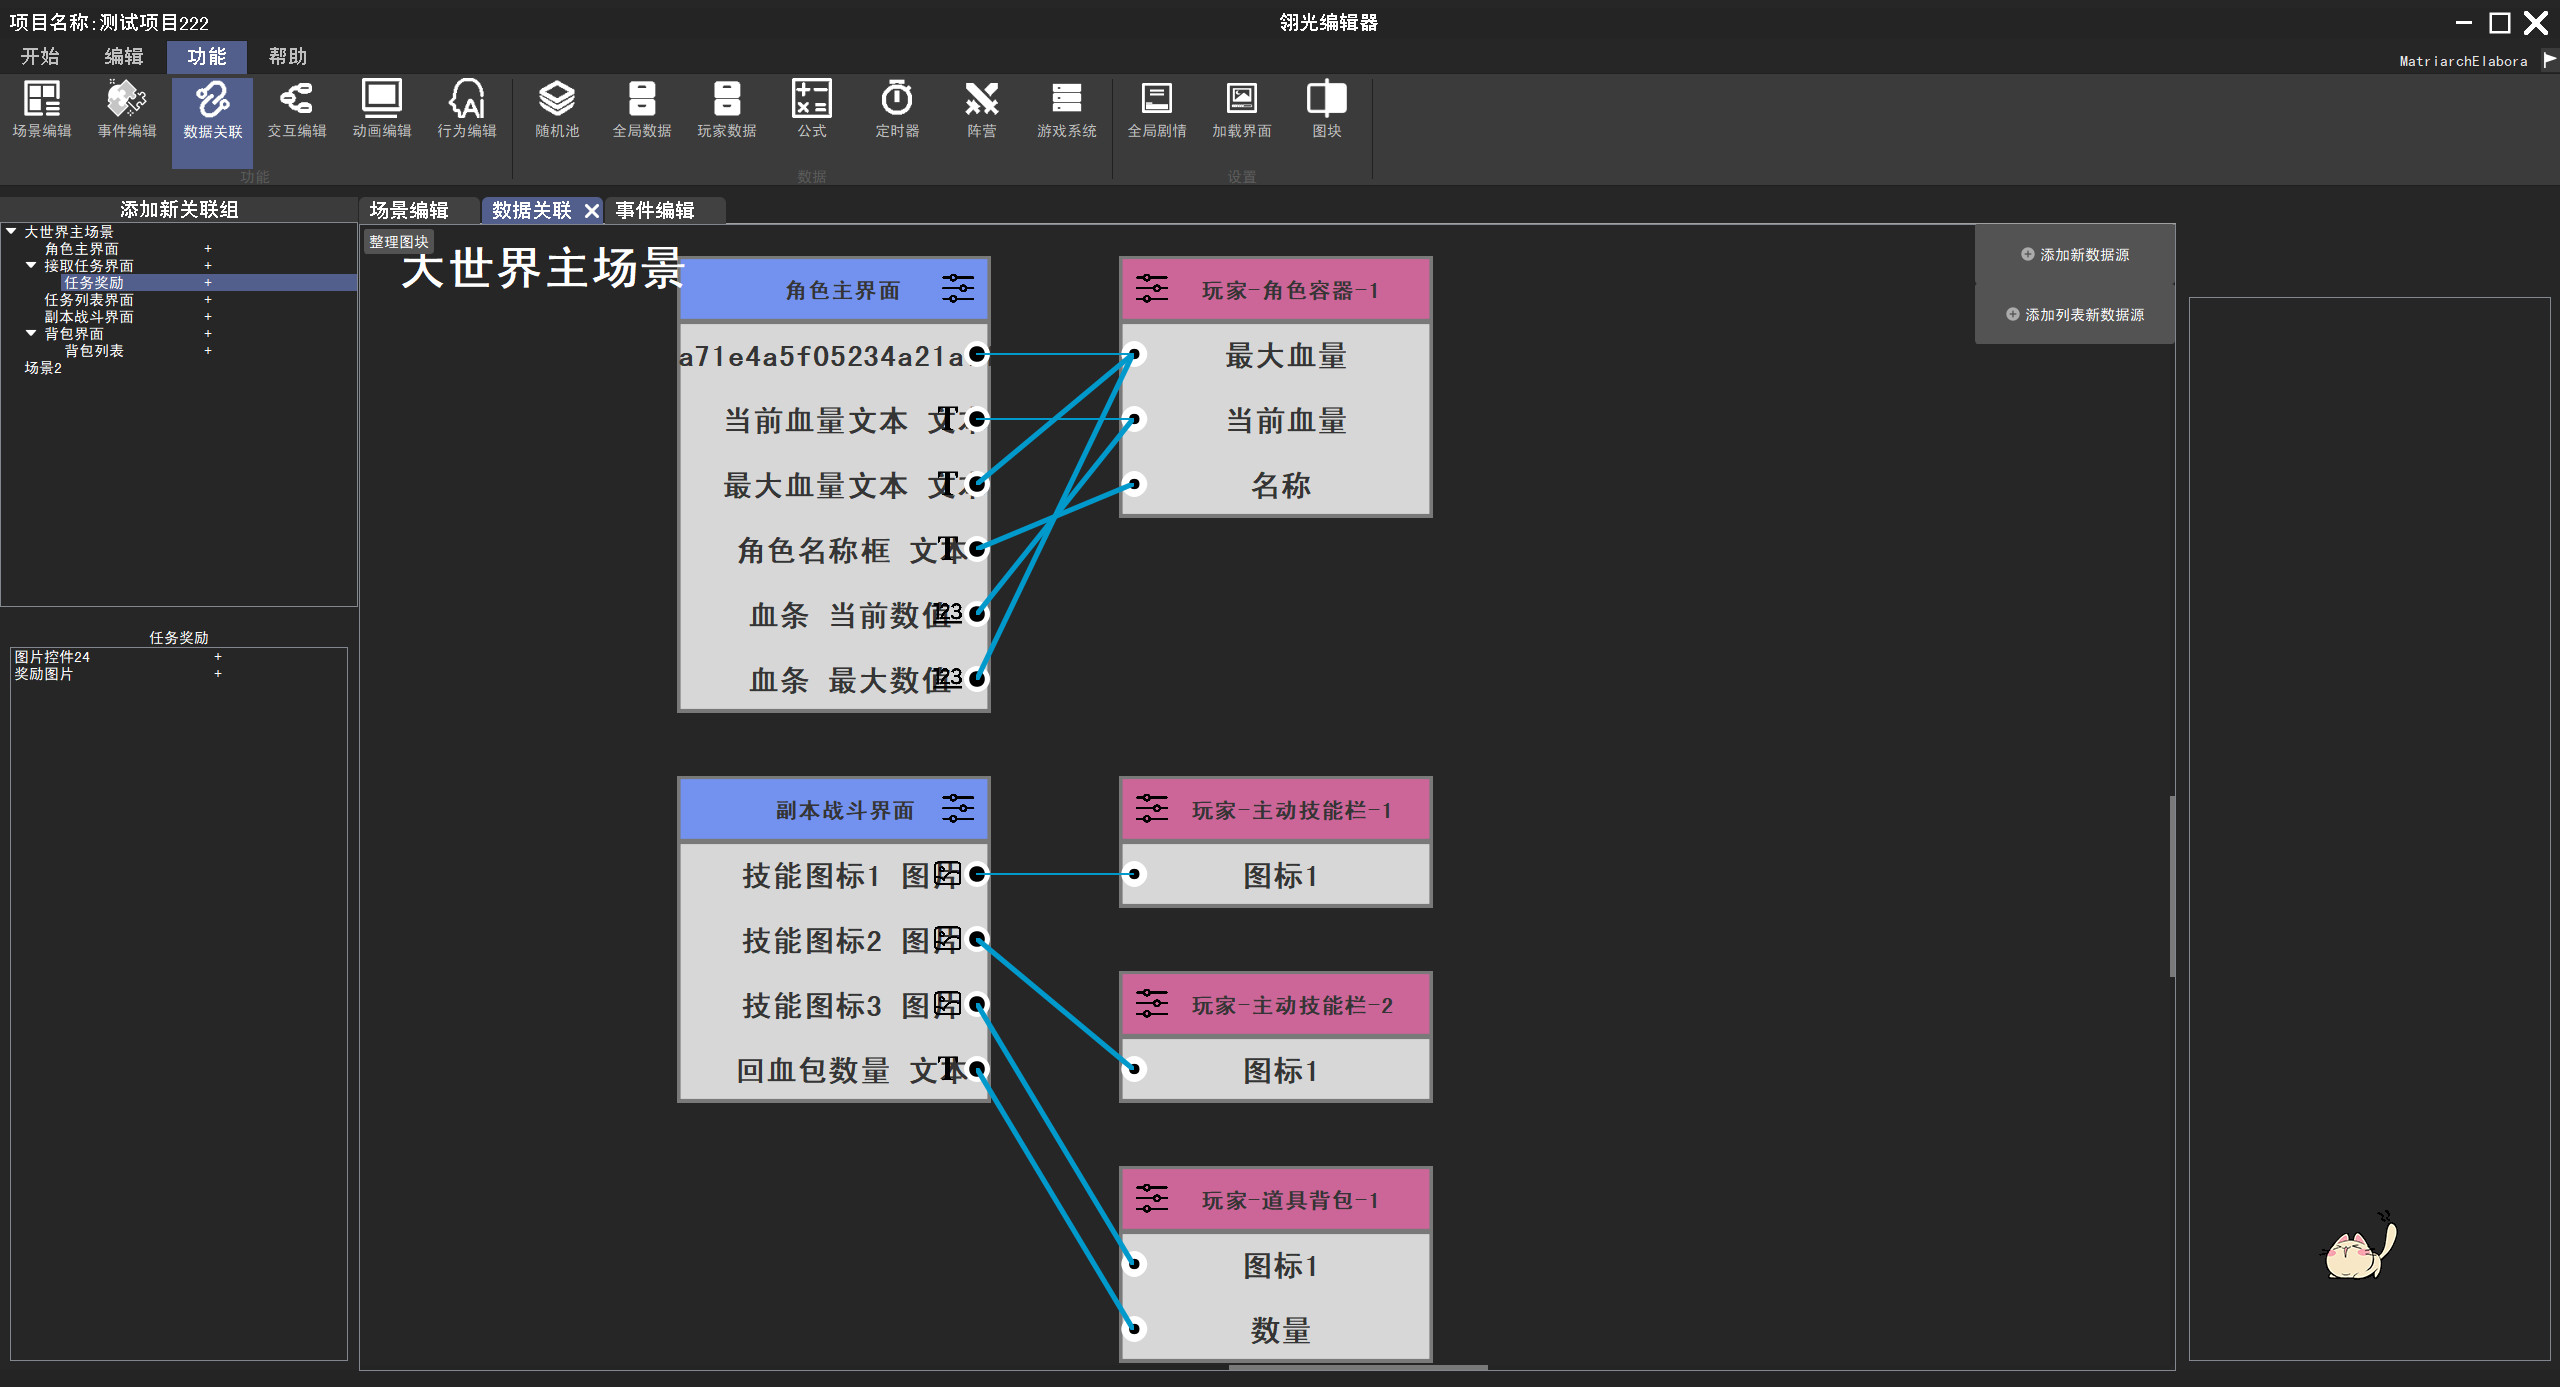
Task: Collapse the 大世界主场景 tree root
Action: (x=10, y=231)
